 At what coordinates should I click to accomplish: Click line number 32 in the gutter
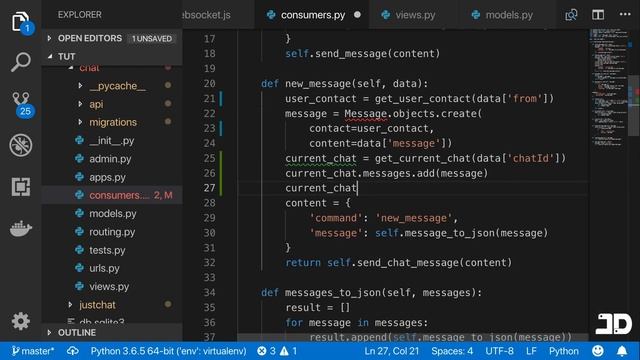[x=209, y=262]
